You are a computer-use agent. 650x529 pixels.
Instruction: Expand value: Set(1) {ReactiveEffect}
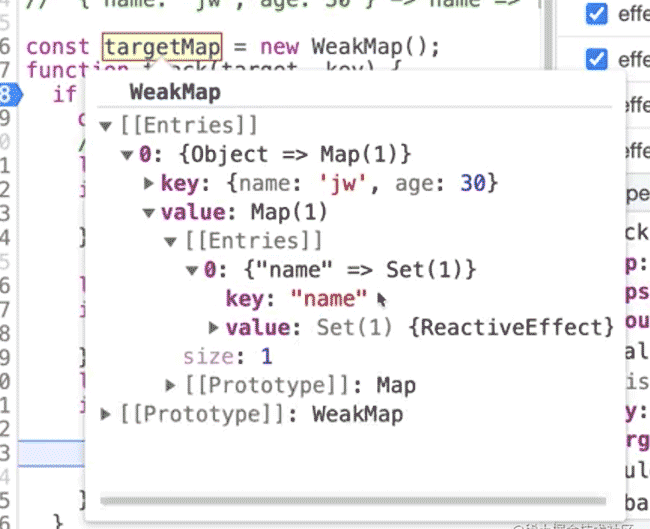pyautogui.click(x=214, y=328)
